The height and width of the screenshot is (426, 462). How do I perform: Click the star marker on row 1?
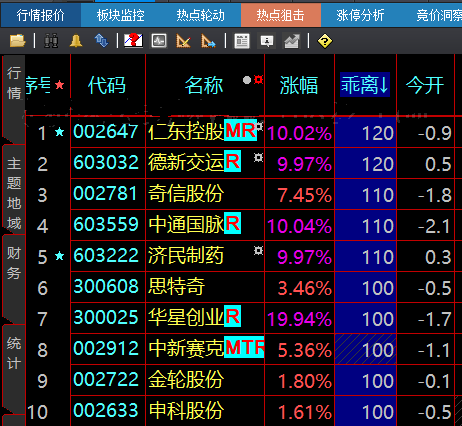[x=60, y=132]
